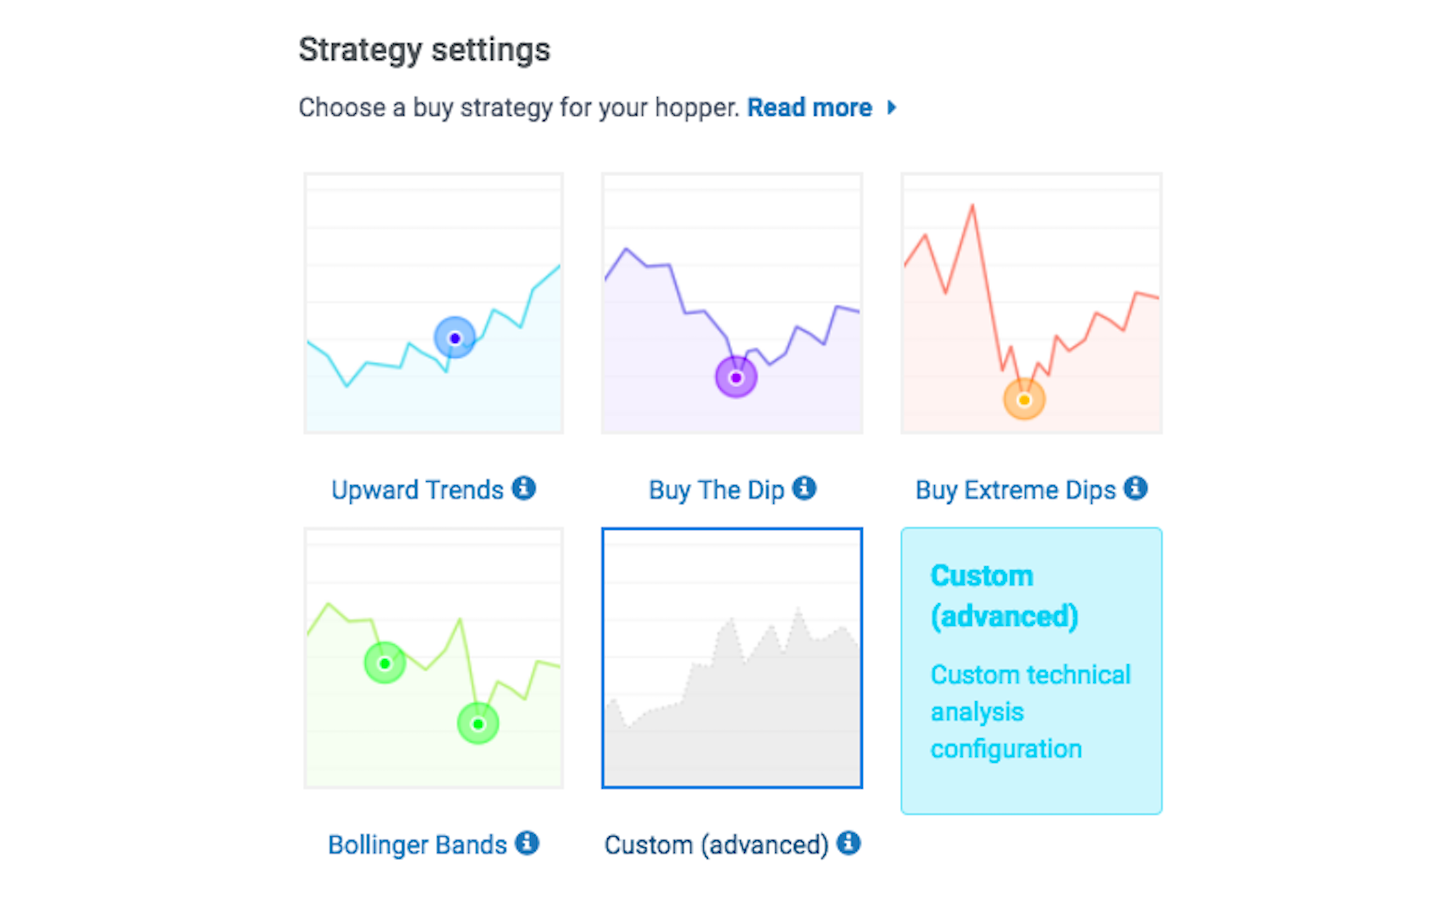Click upper green marker on Bollinger Bands chart

[384, 663]
